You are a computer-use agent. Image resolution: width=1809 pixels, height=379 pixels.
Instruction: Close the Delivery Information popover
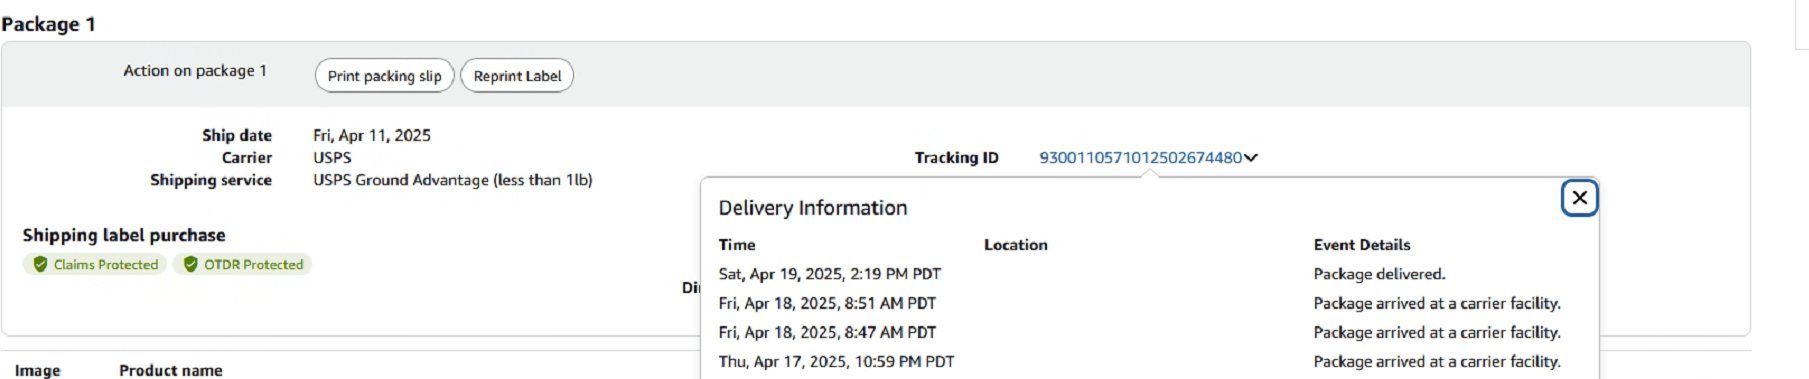click(1579, 198)
